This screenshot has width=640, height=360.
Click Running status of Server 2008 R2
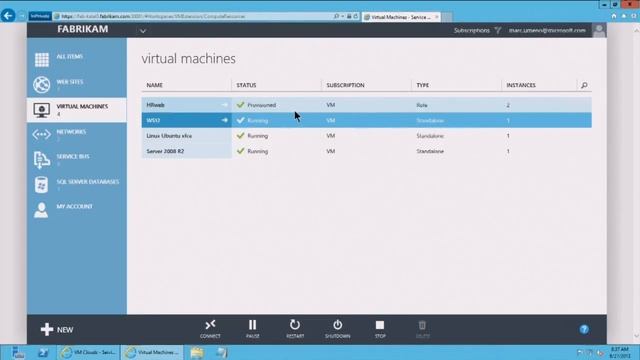click(258, 151)
